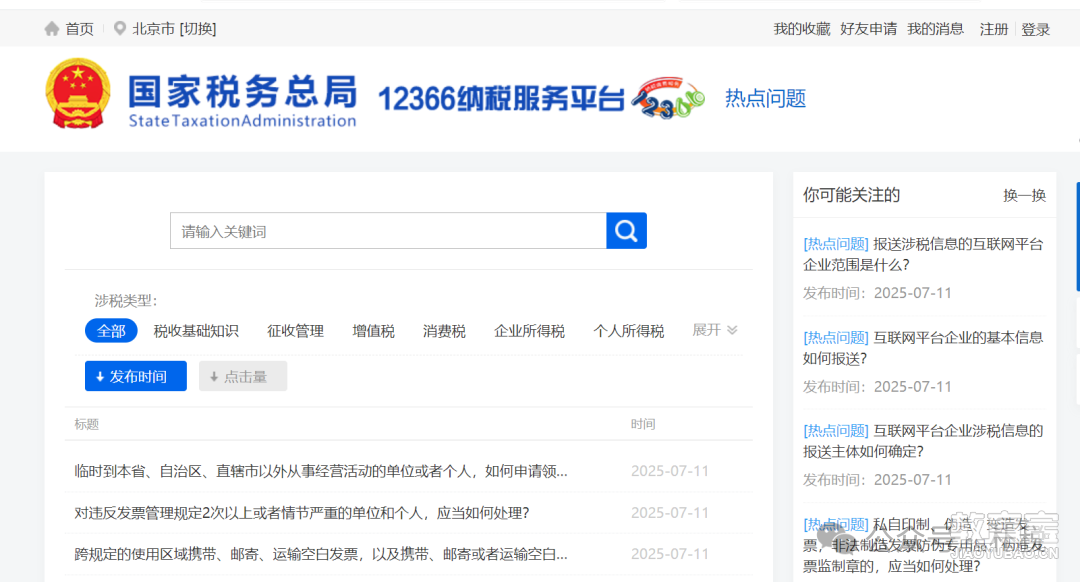Click the 12366 mascot logo graphic
This screenshot has width=1080, height=582.
668,98
